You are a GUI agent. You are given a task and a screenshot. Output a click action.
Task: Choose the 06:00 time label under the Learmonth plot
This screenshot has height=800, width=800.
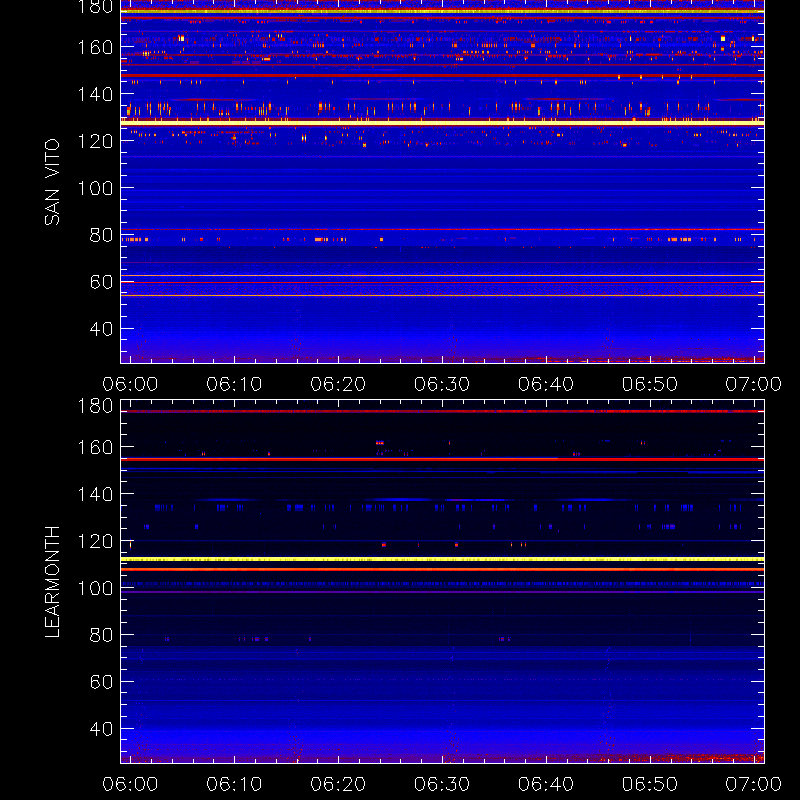(x=130, y=784)
